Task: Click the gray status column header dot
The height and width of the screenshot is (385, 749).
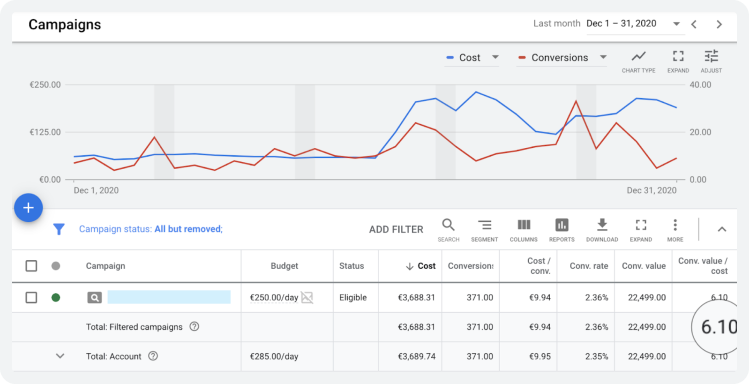Action: coord(56,266)
